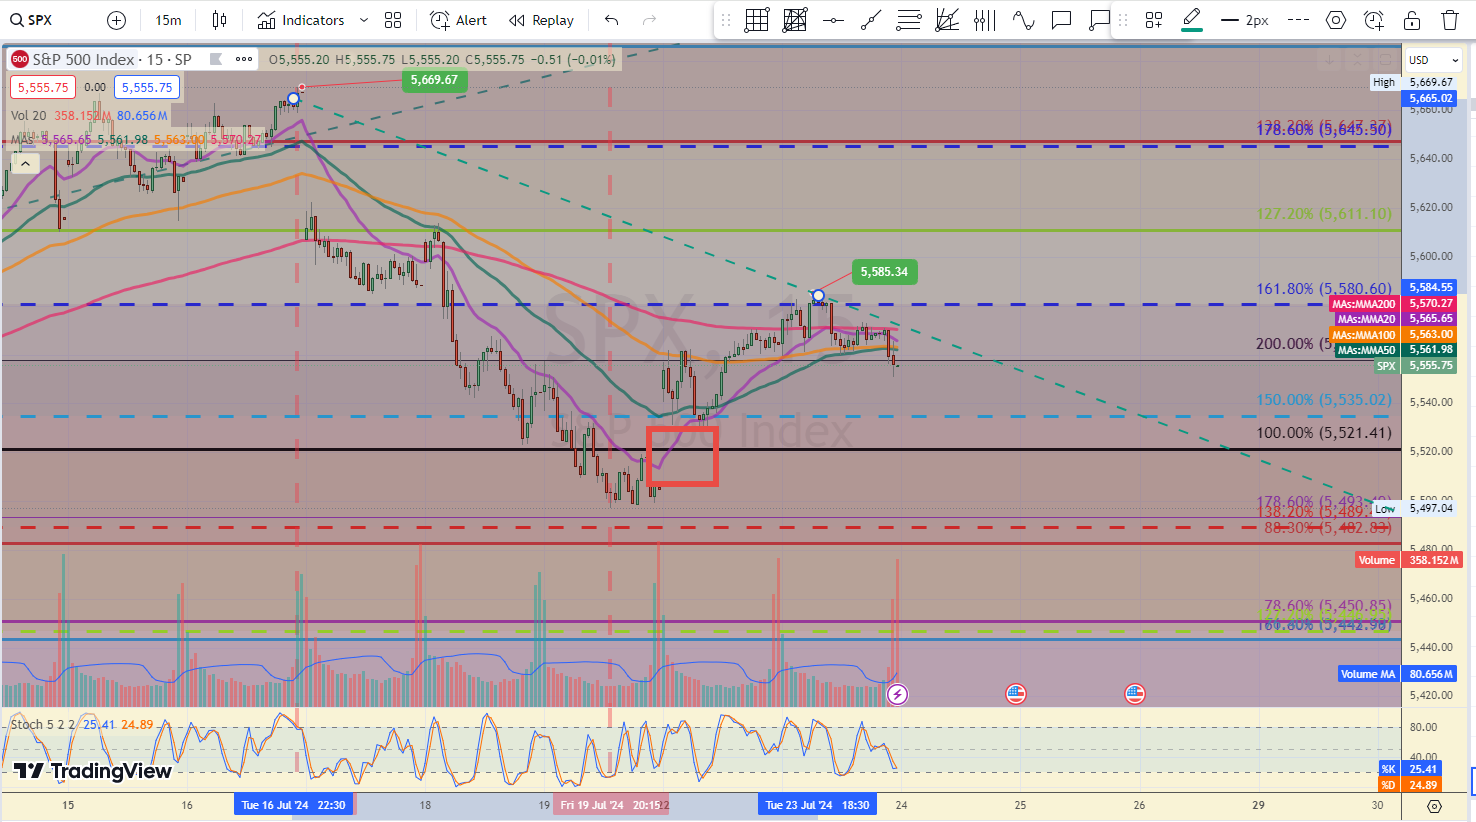The width and height of the screenshot is (1476, 822).
Task: Click the first US flag event near 25
Action: (x=1016, y=694)
